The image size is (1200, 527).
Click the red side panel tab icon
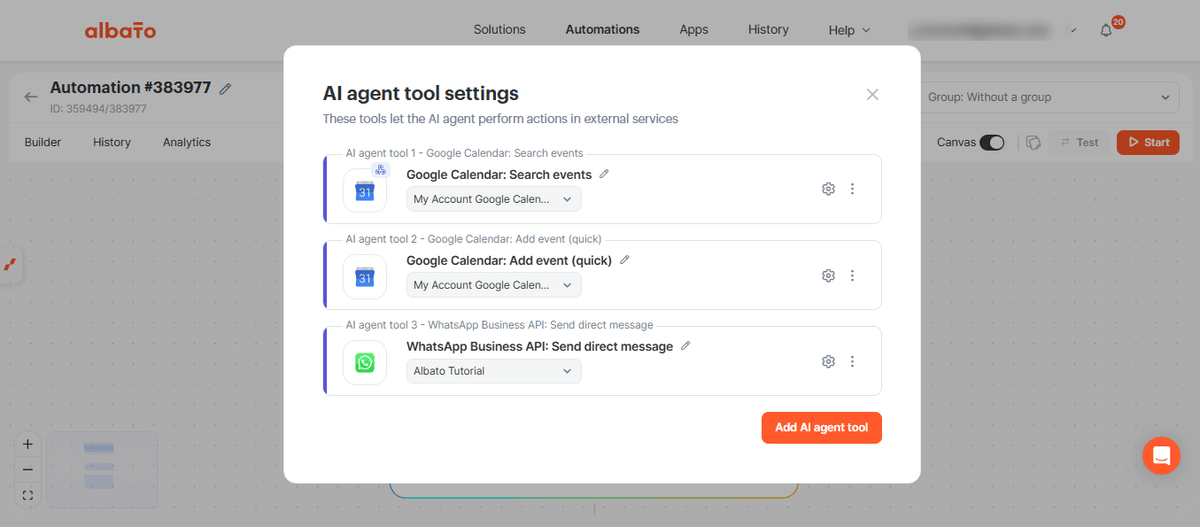[11, 265]
